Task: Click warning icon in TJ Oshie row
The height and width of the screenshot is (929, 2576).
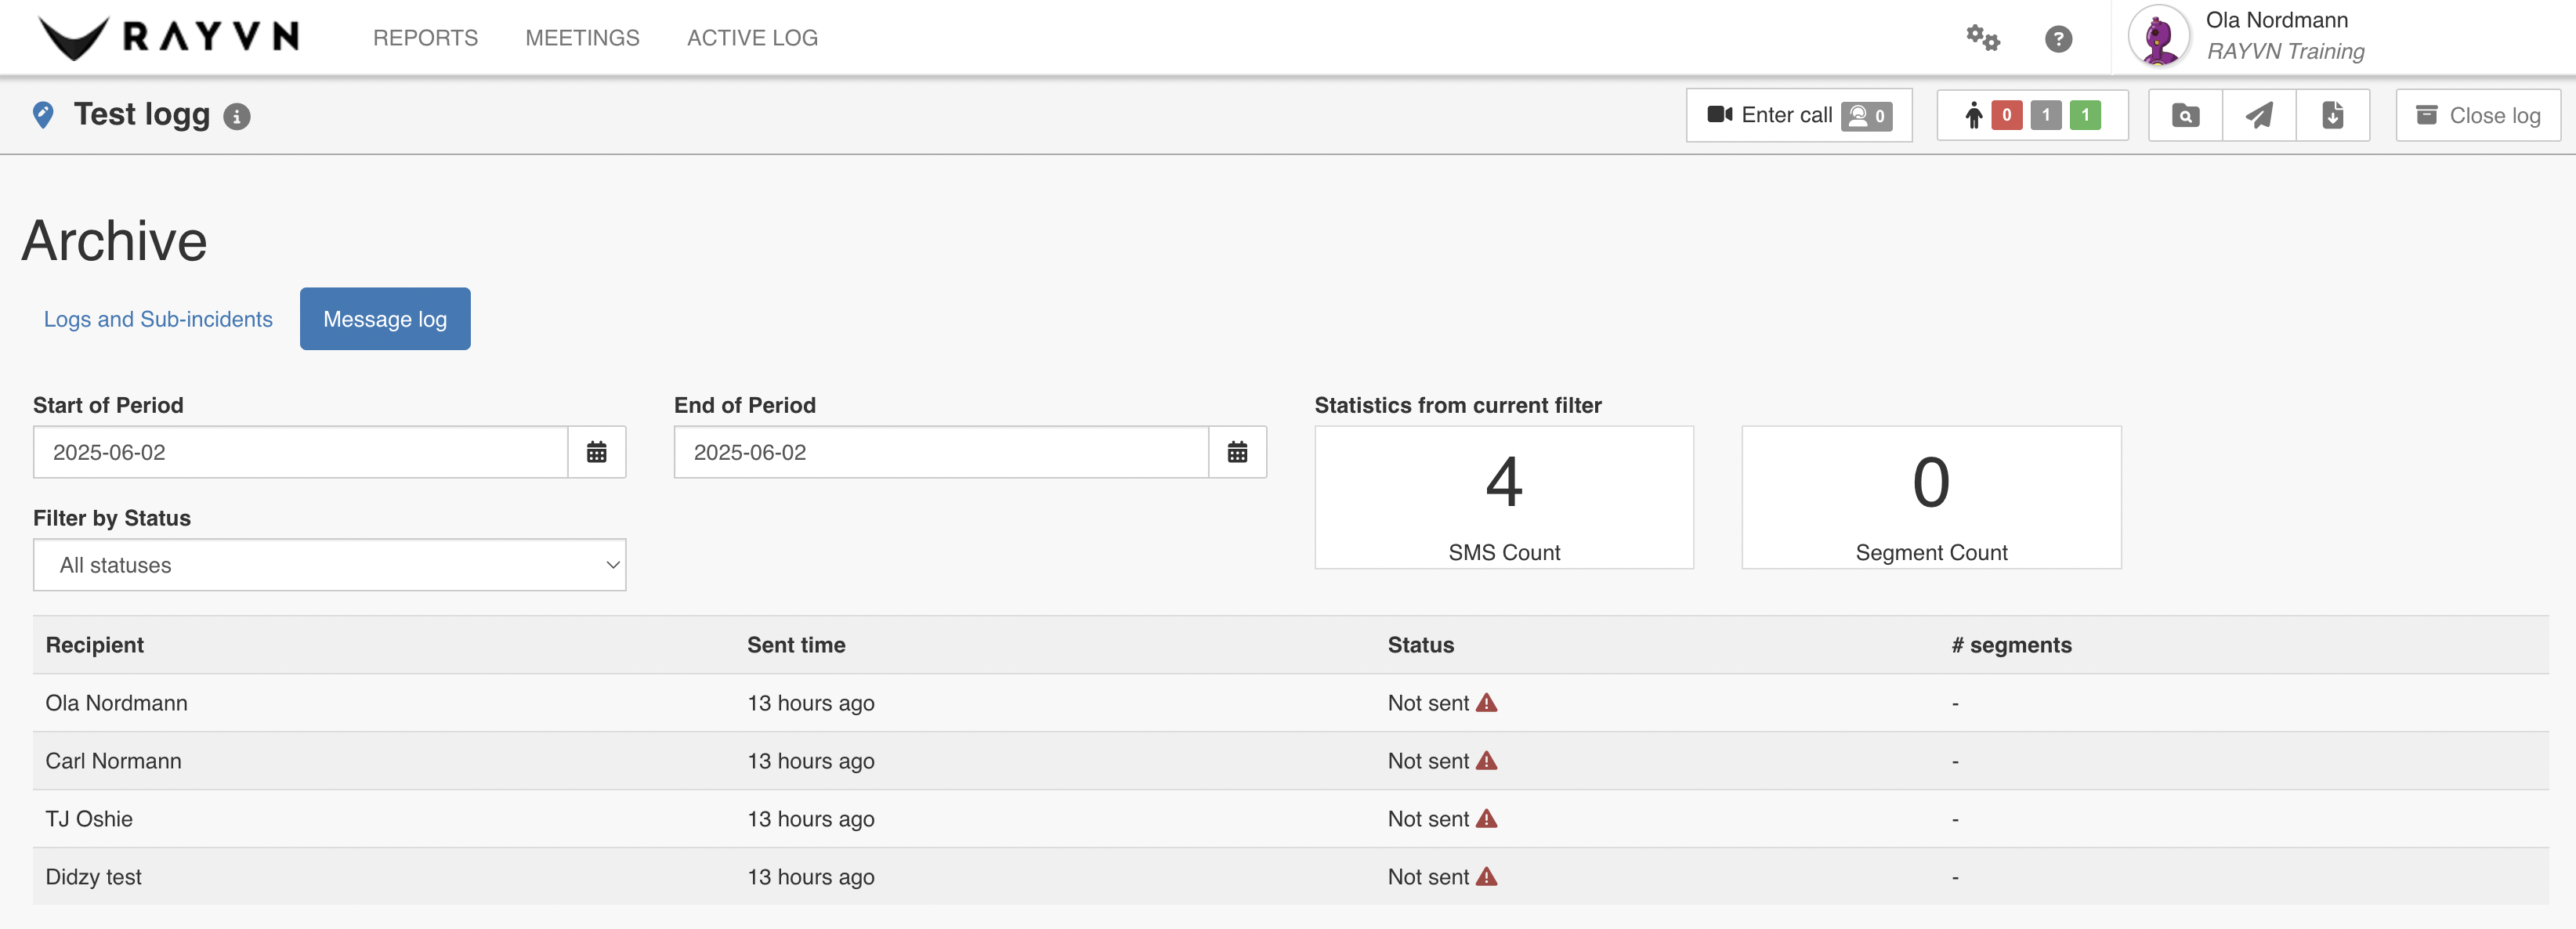Action: pyautogui.click(x=1487, y=819)
